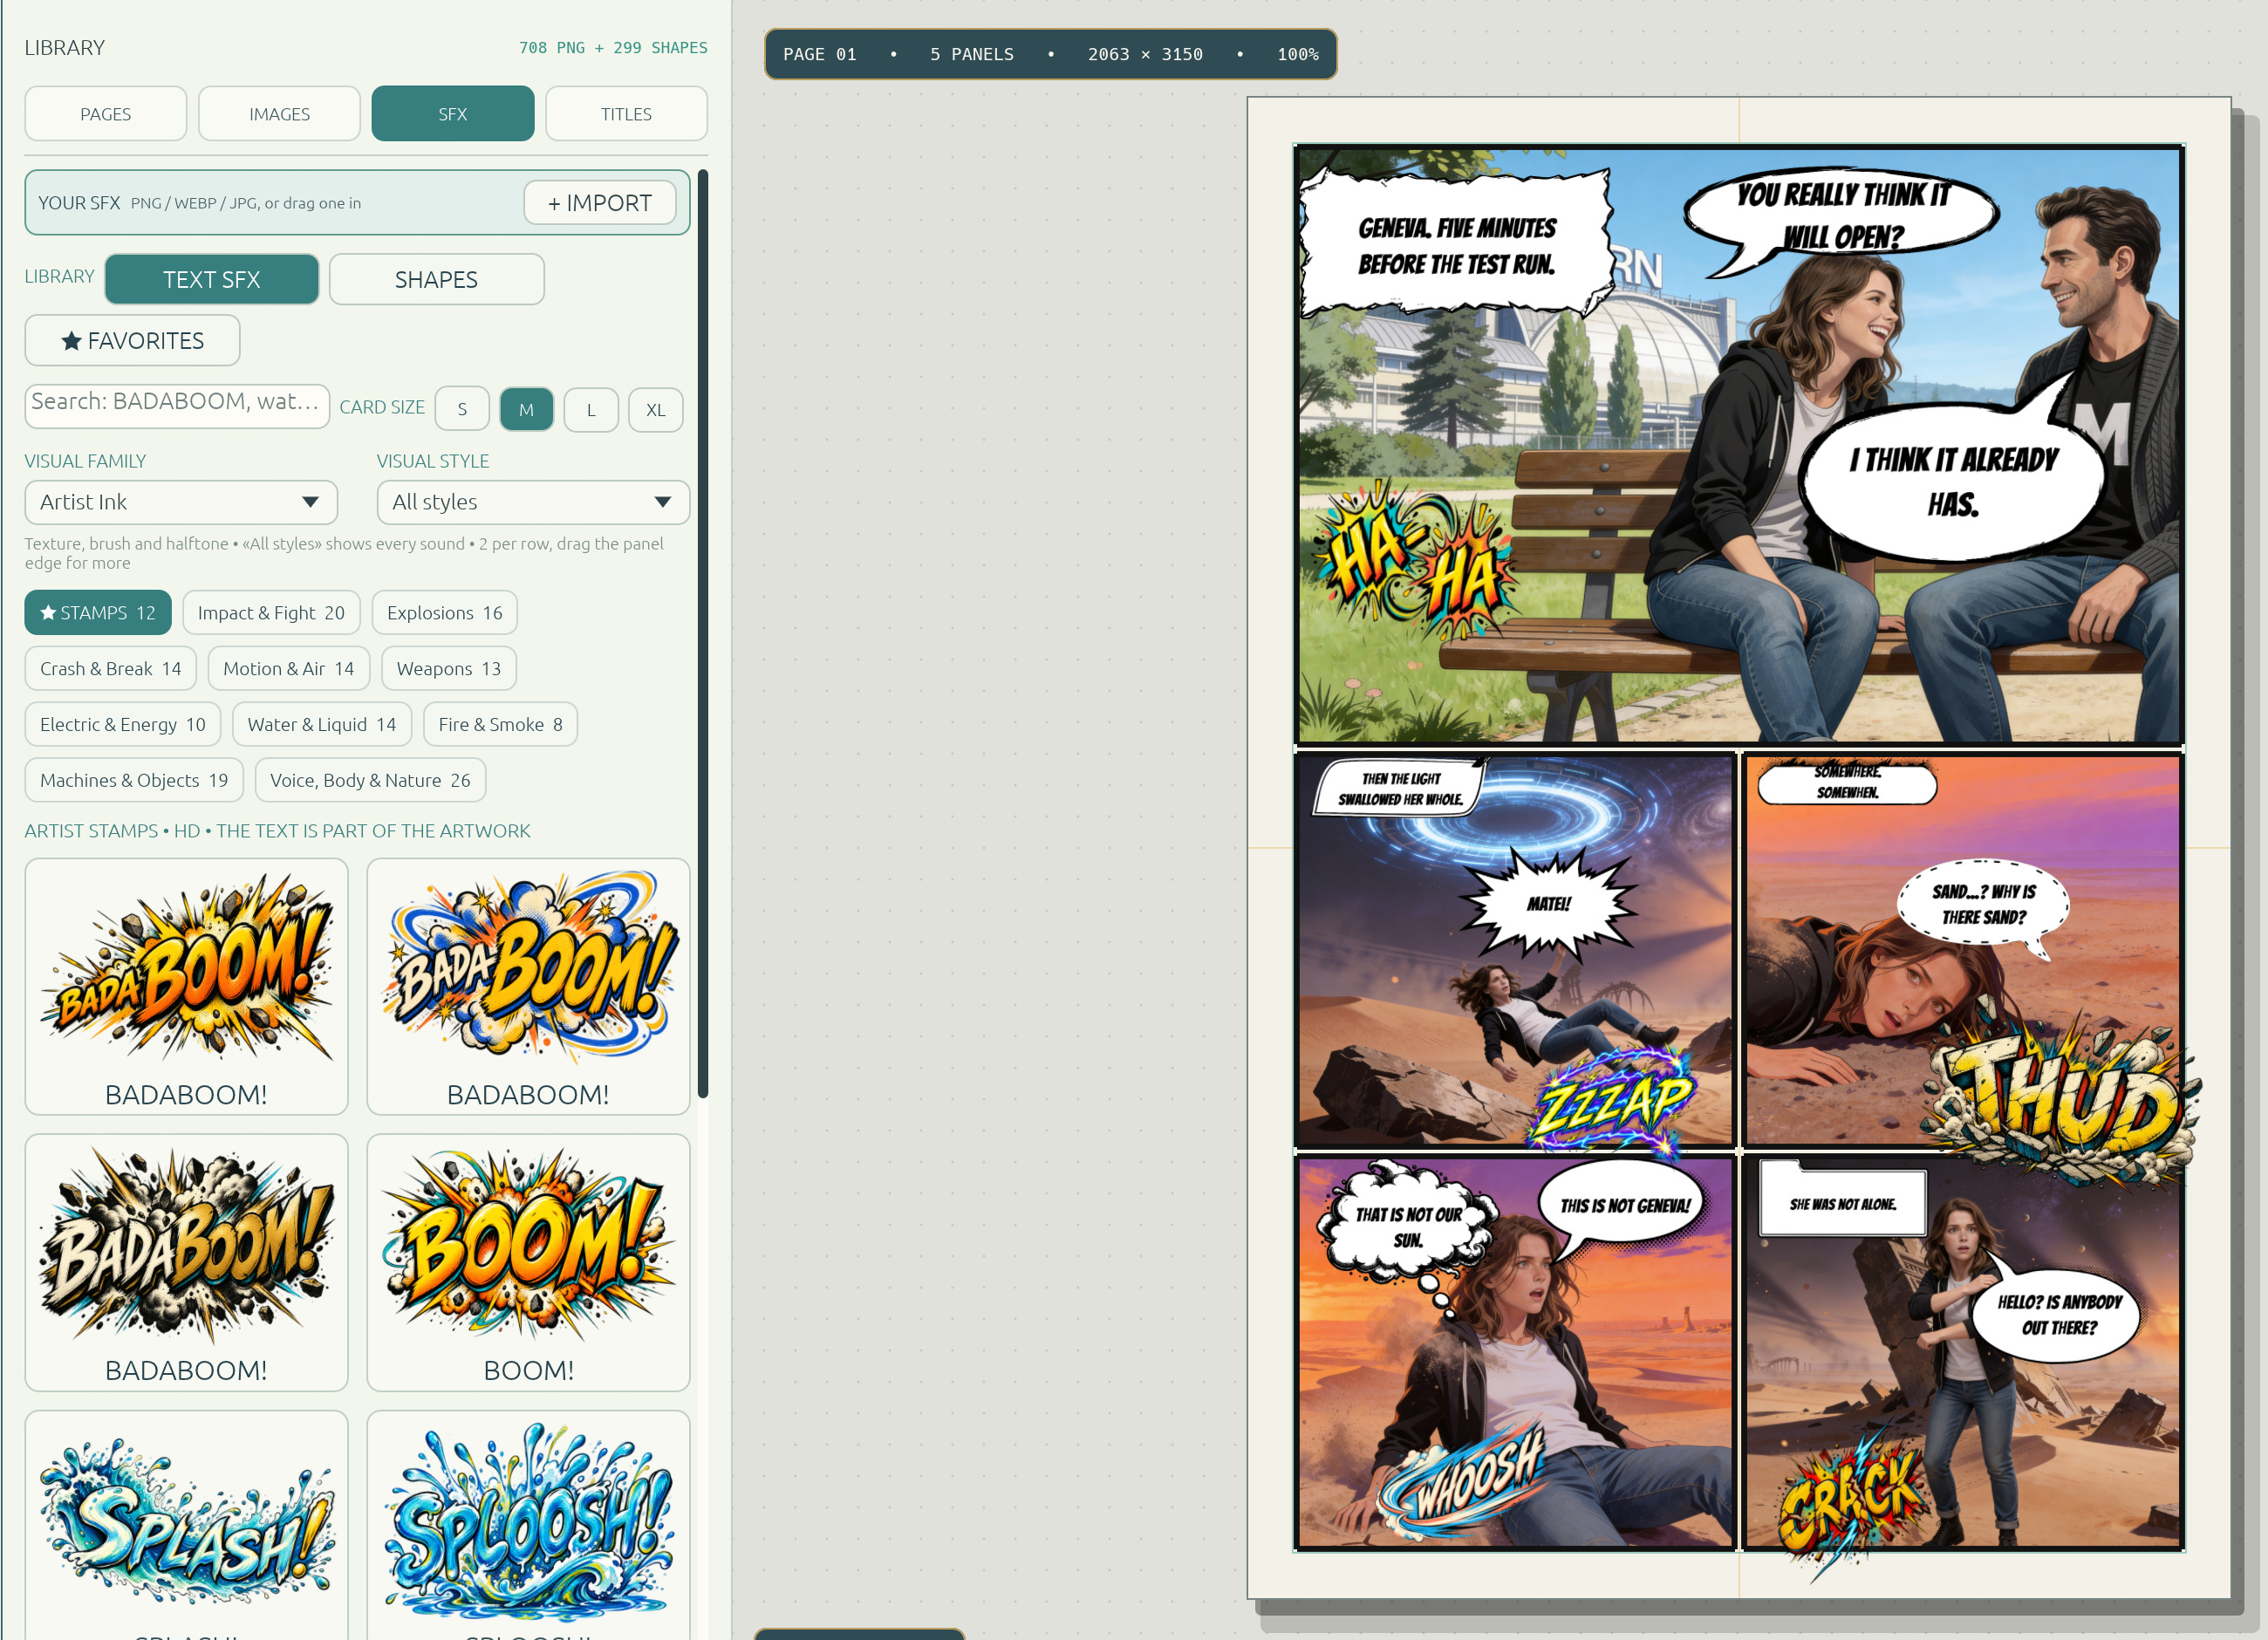2268x1640 pixels.
Task: Set card size to S
Action: click(x=462, y=409)
